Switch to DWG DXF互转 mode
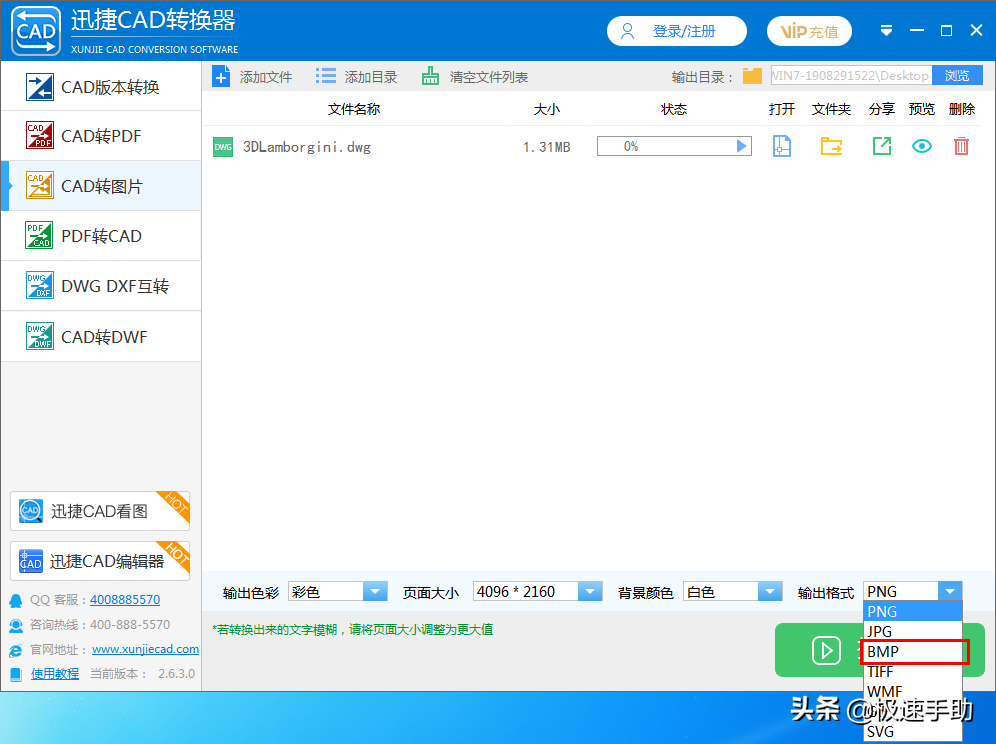 pos(102,286)
